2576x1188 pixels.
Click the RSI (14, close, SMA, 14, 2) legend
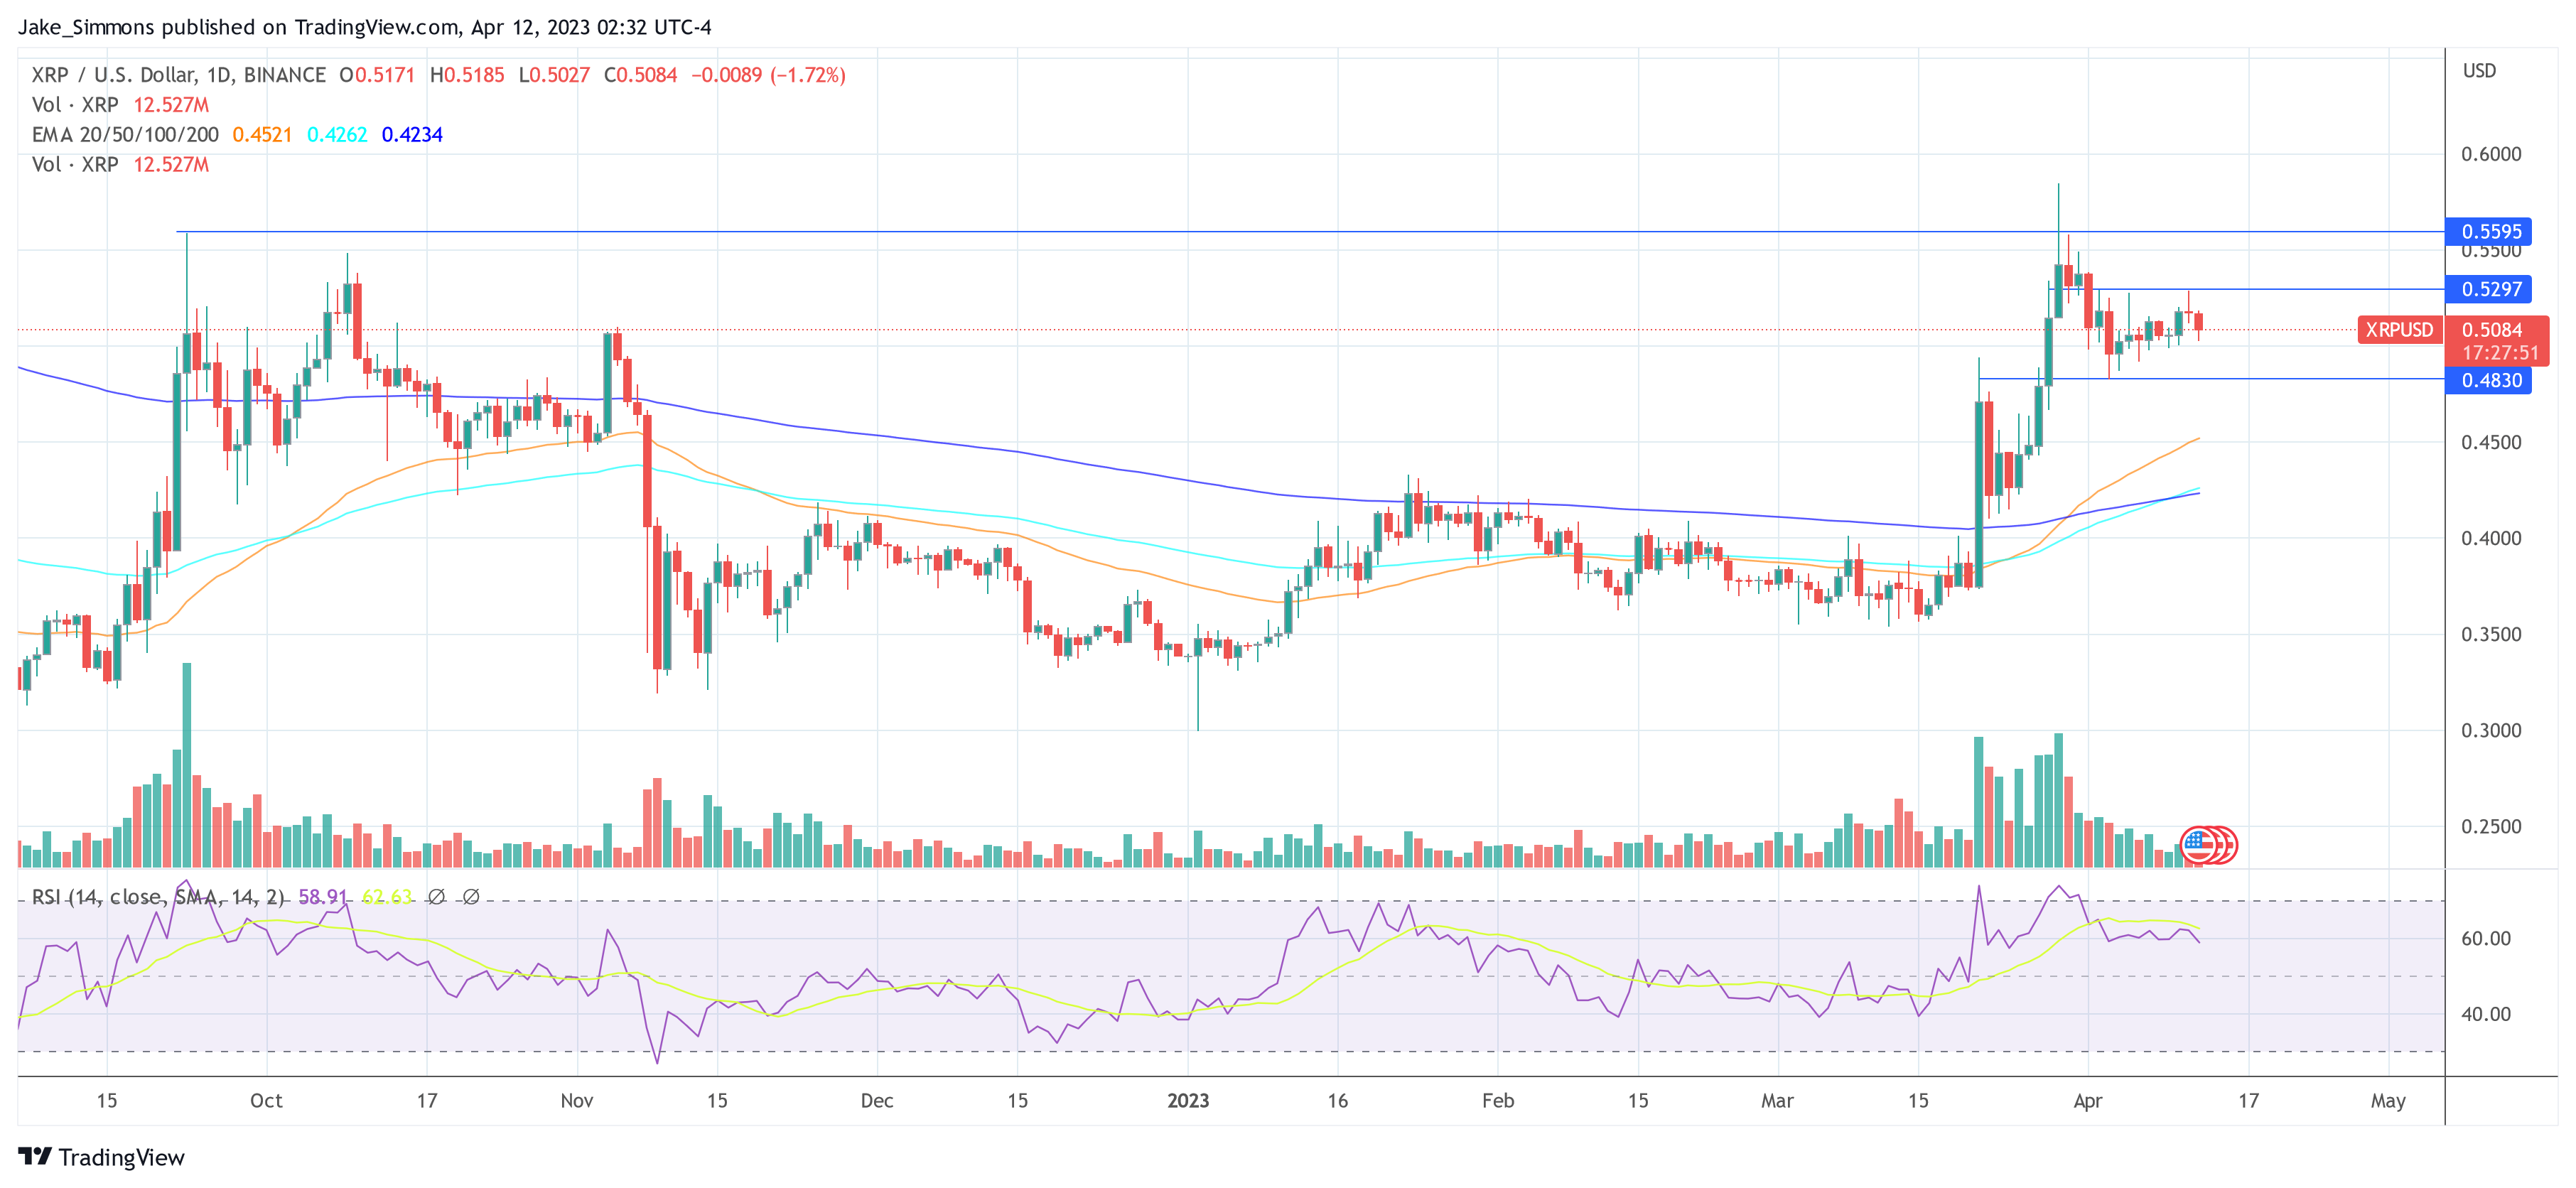(158, 897)
